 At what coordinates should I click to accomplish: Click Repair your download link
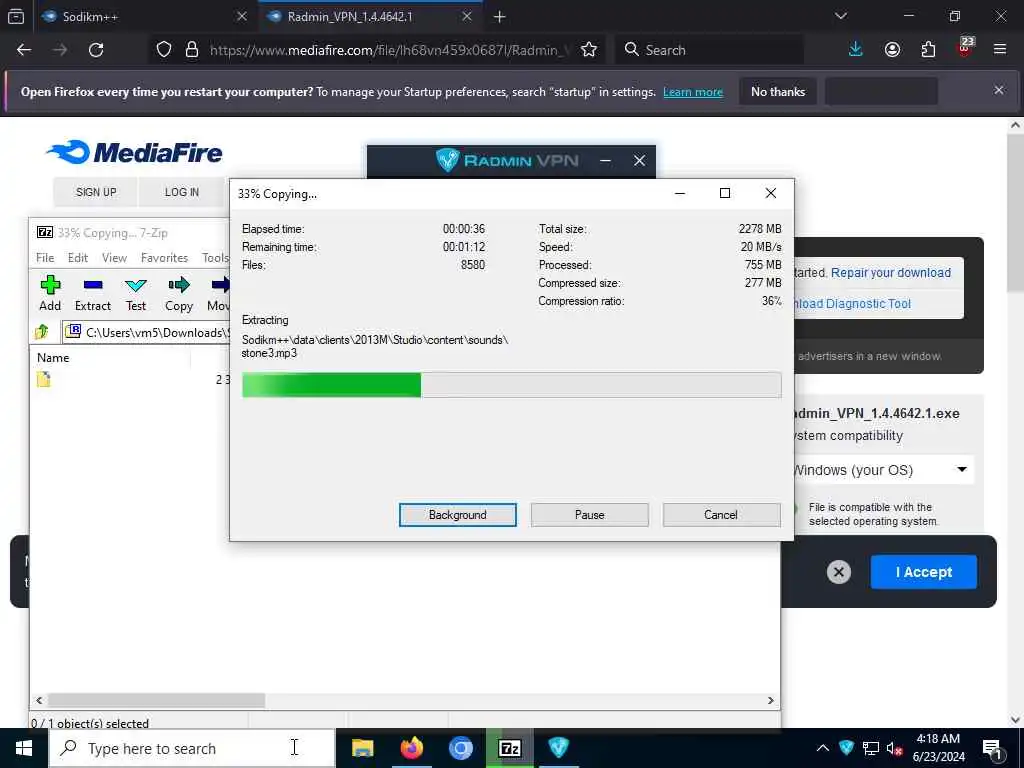click(891, 273)
